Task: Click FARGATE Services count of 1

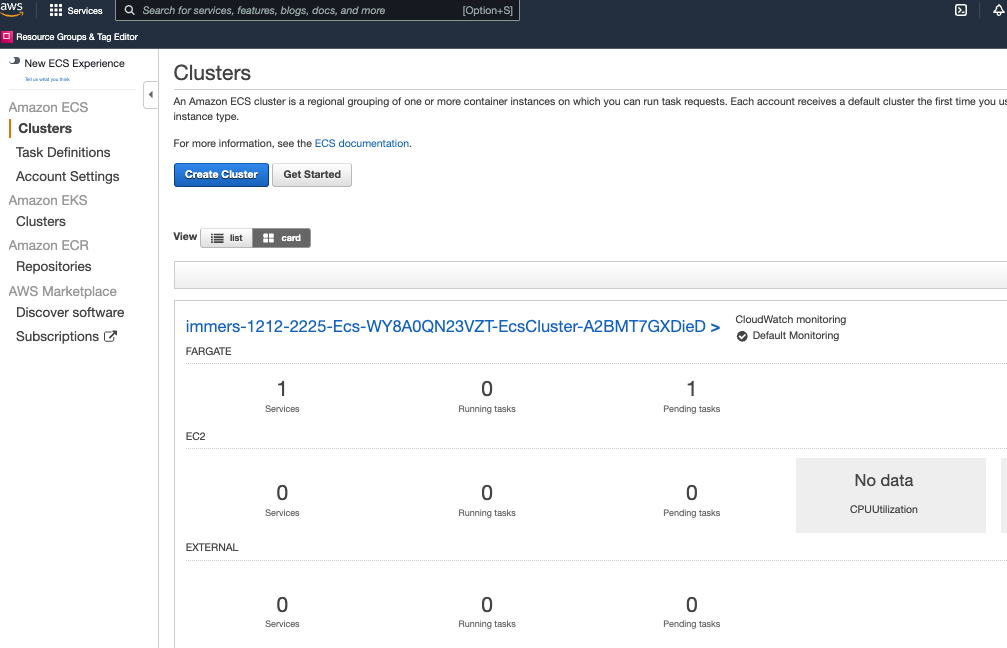Action: 282,389
